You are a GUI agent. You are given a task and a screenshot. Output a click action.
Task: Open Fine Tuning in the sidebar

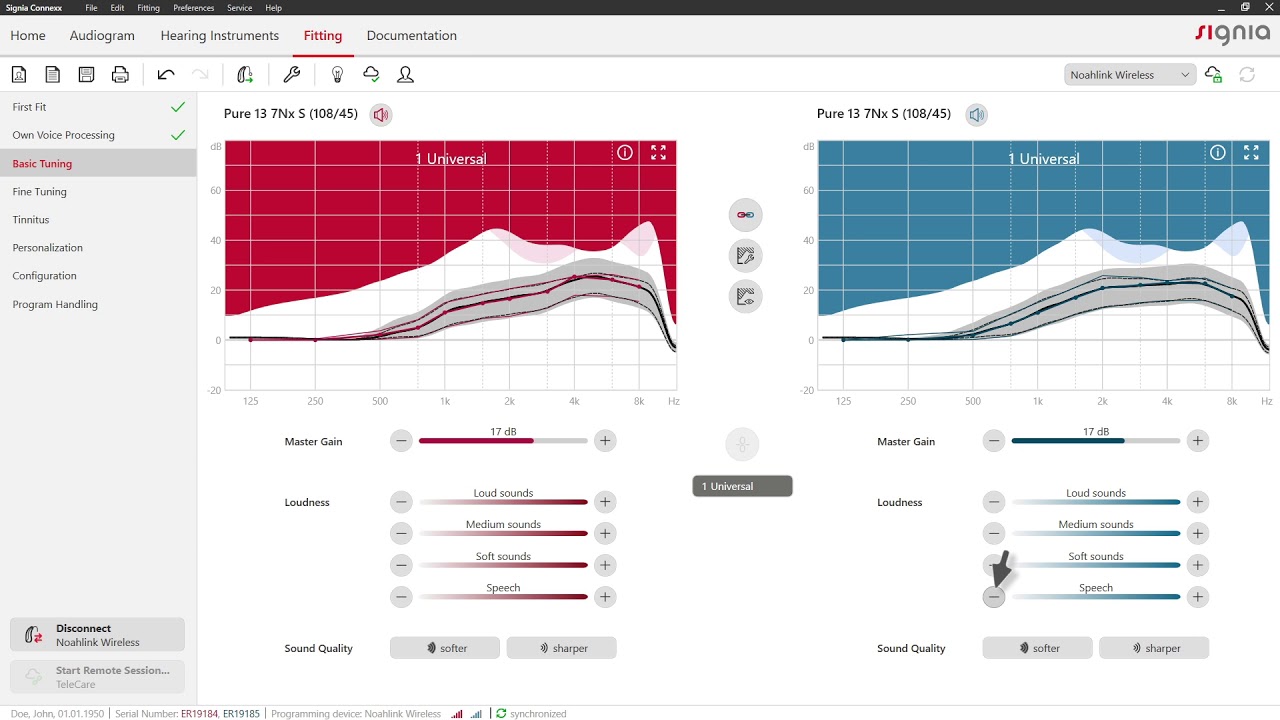click(x=98, y=192)
